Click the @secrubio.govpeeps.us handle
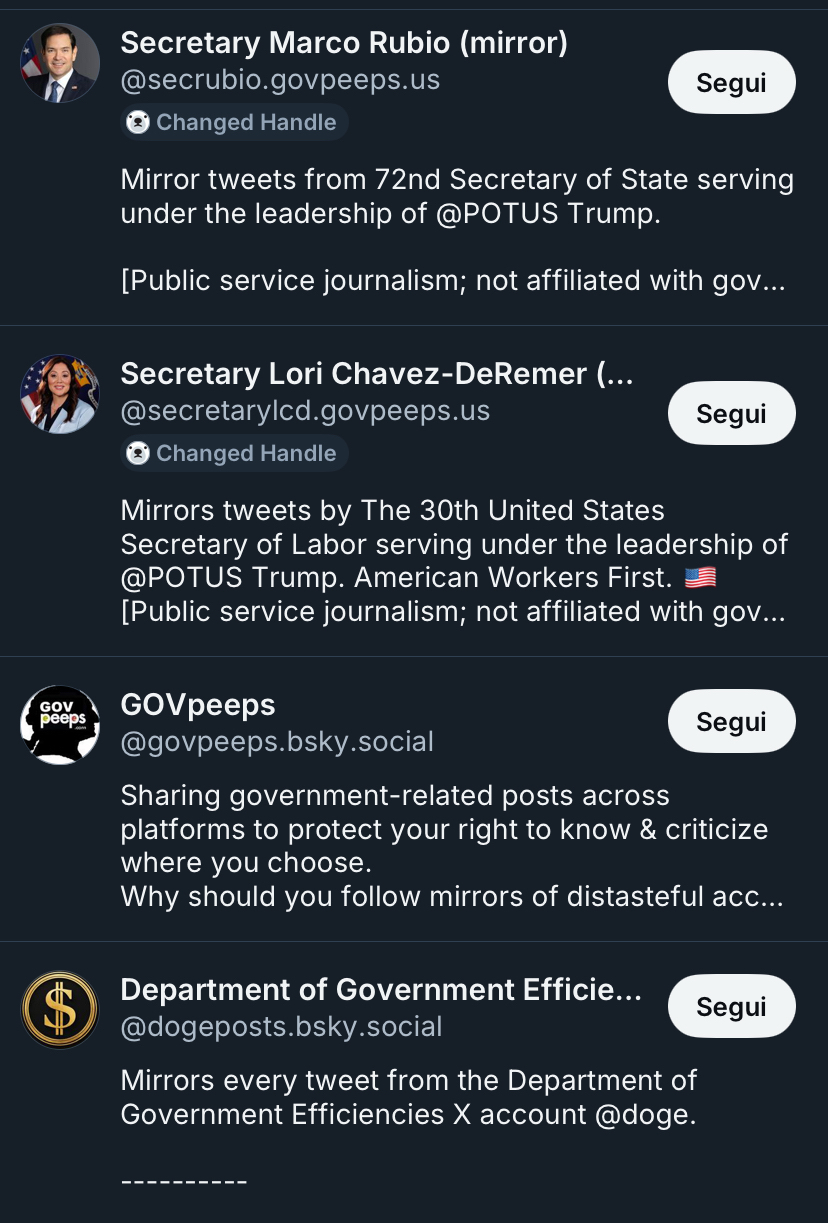 (x=280, y=80)
